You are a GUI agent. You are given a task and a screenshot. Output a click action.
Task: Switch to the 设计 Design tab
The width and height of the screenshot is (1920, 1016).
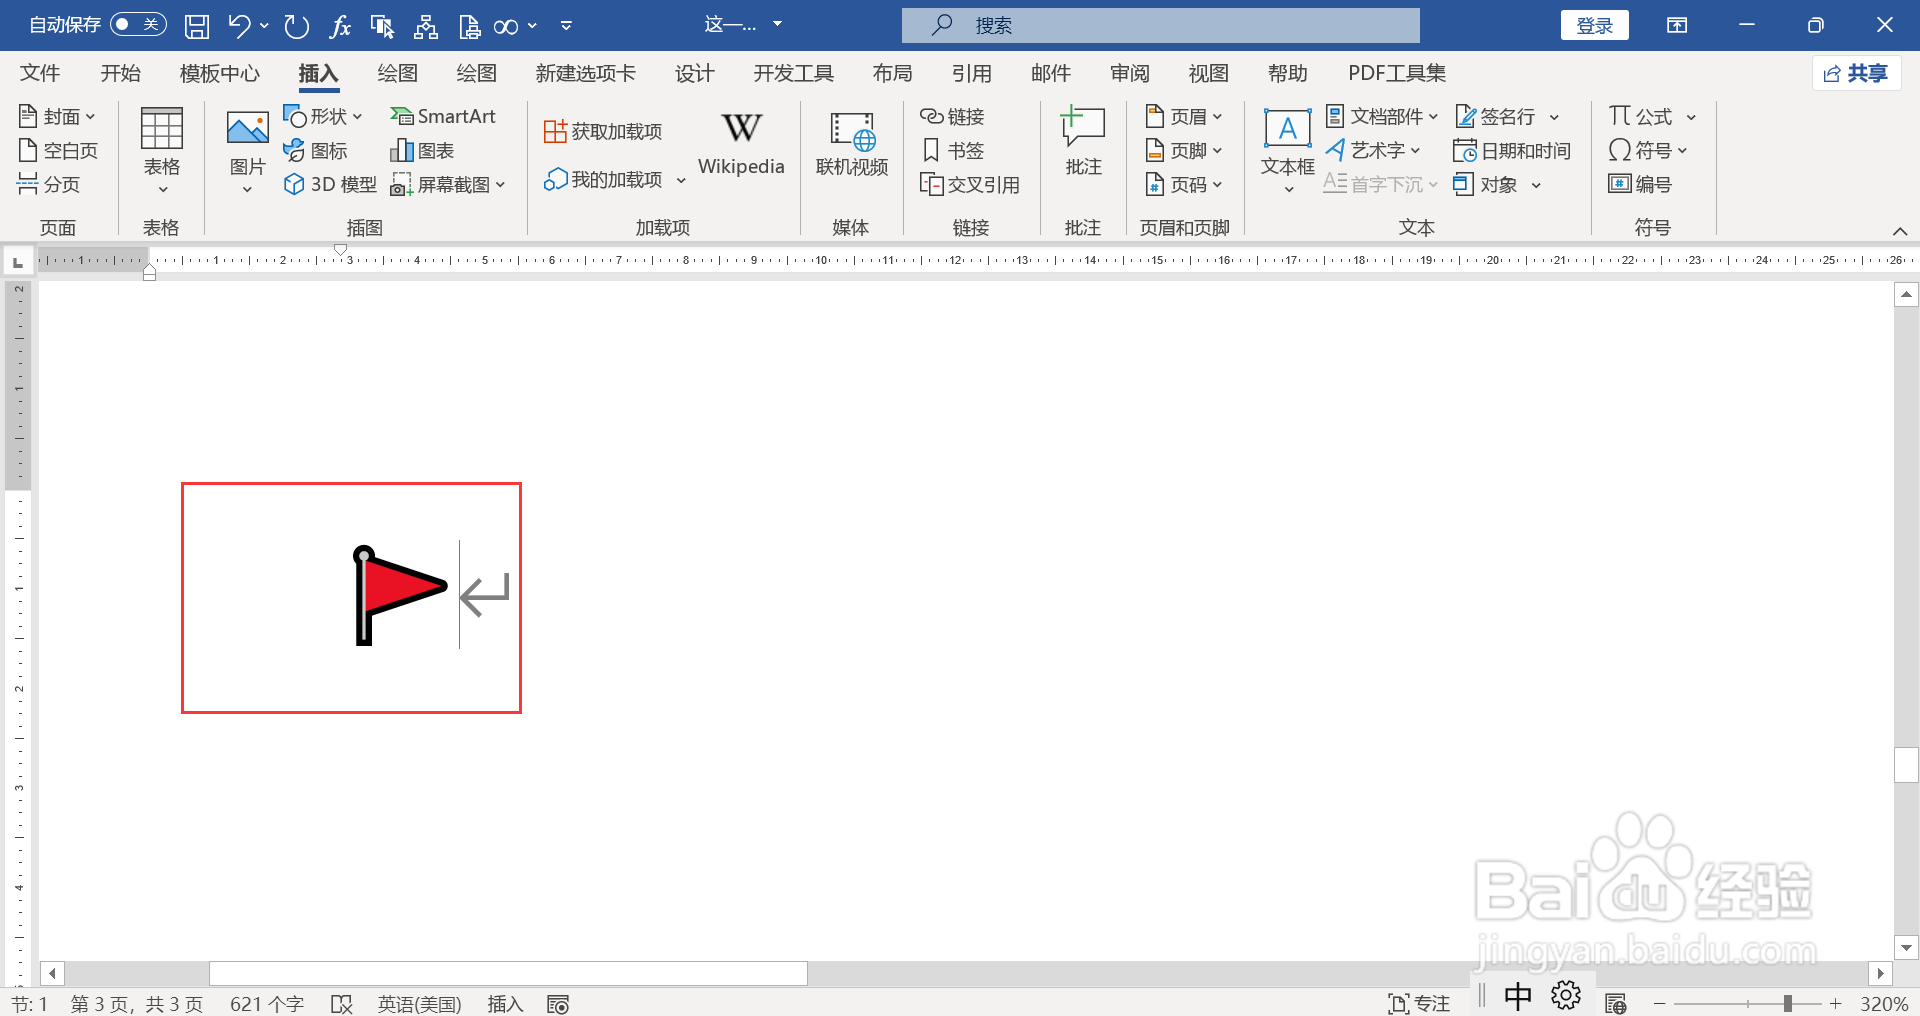(695, 73)
